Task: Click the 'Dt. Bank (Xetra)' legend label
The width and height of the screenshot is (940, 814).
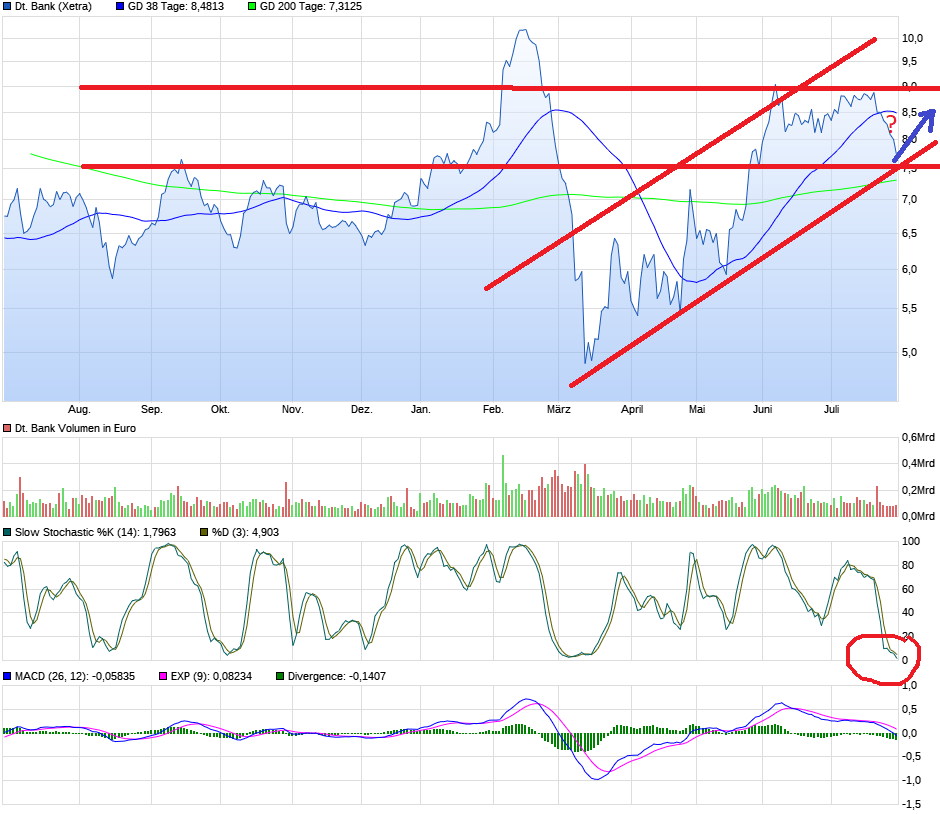Action: click(53, 7)
